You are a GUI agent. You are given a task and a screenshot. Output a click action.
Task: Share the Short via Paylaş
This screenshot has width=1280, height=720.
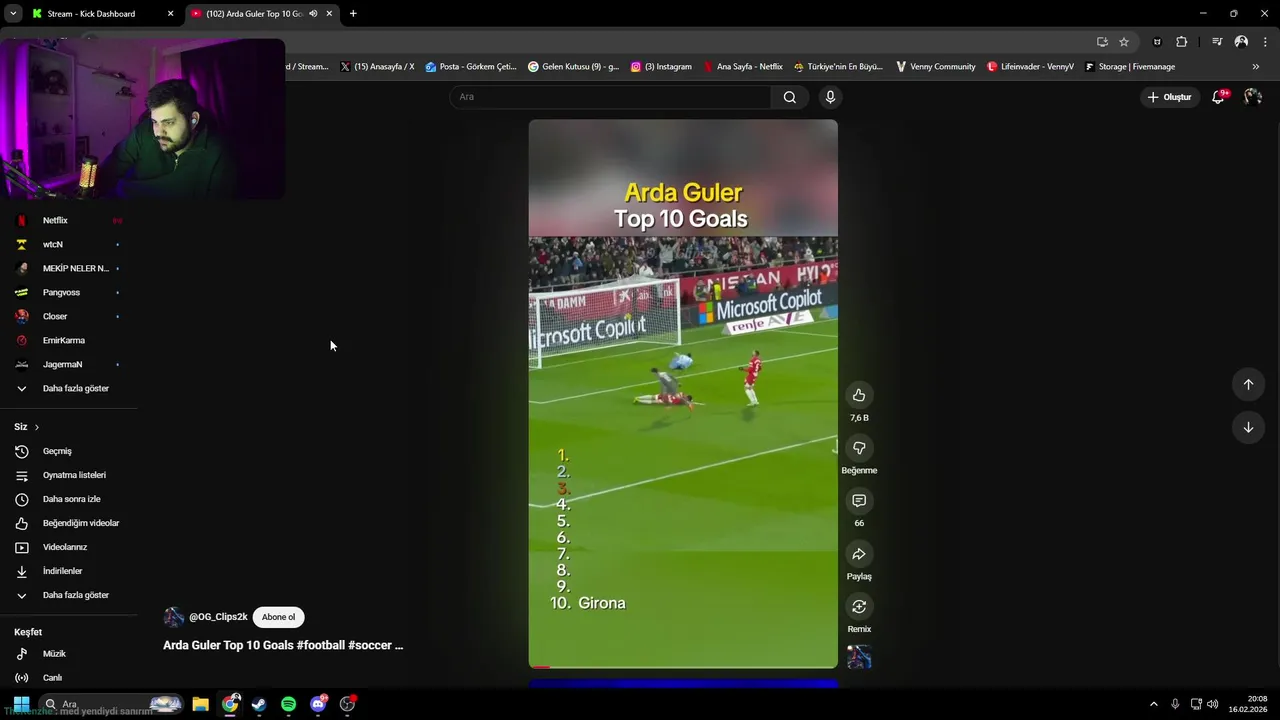pos(858,554)
